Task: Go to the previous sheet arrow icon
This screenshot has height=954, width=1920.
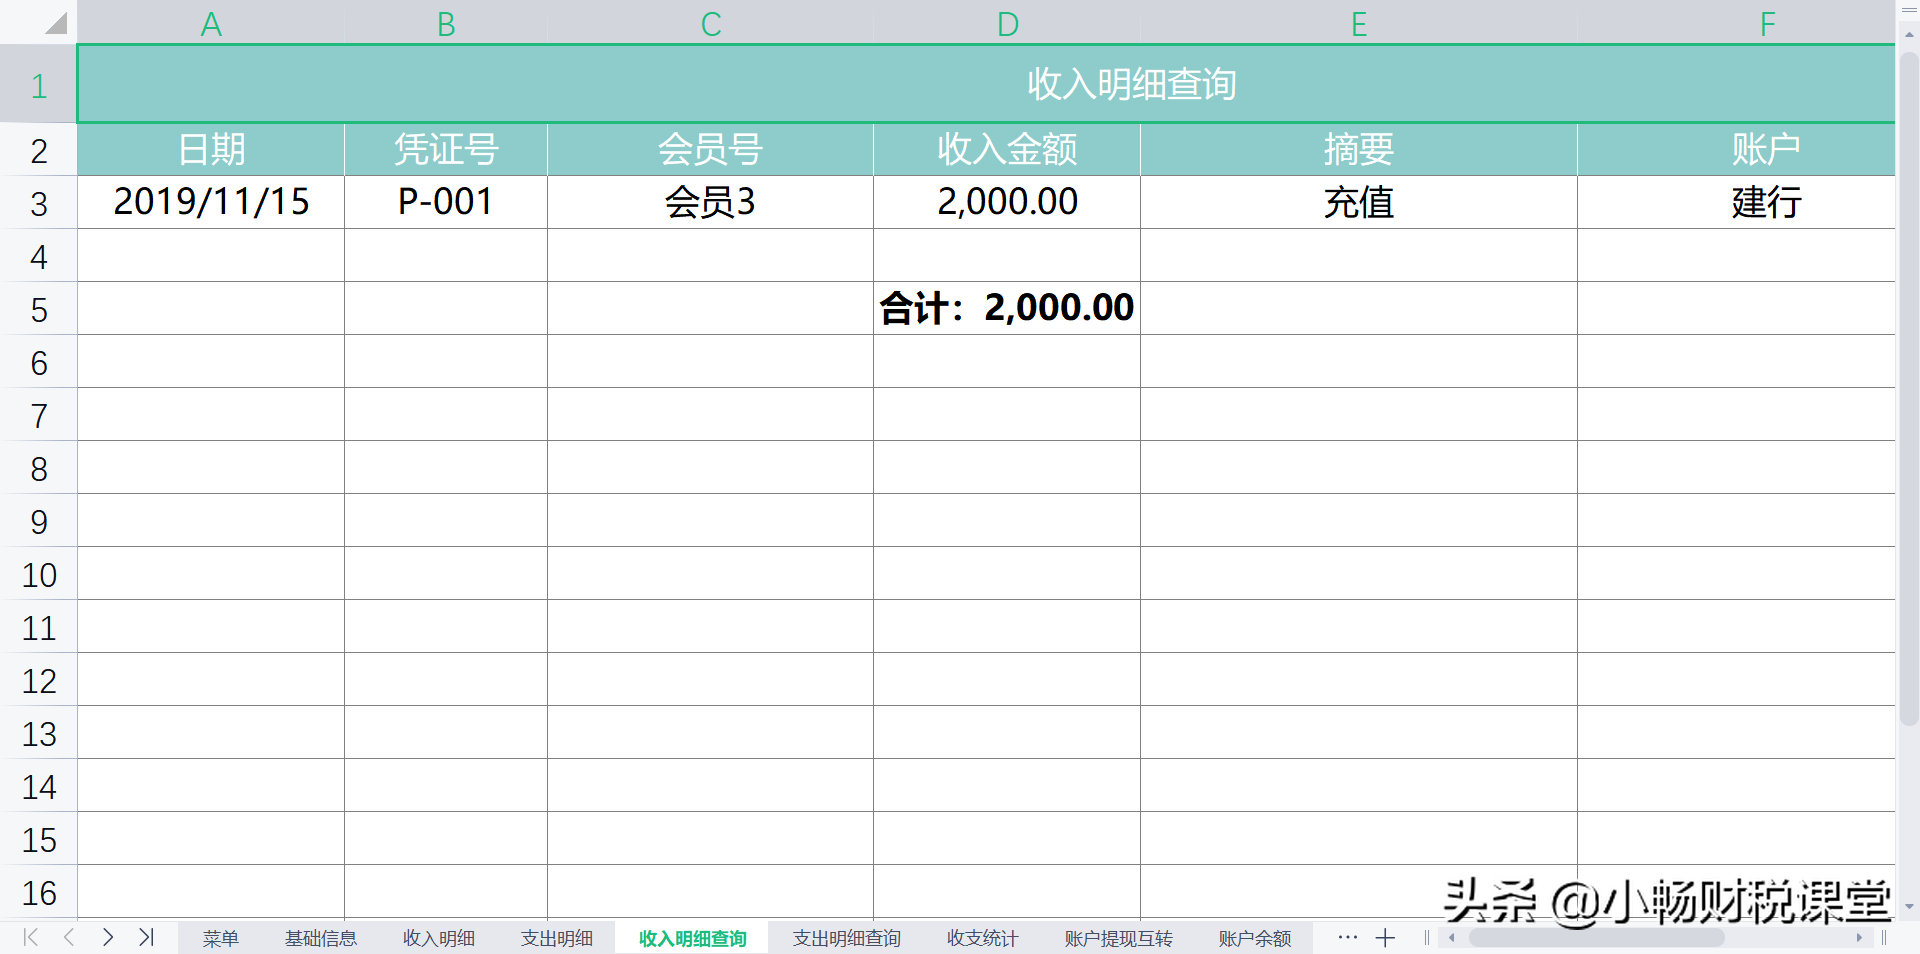Action: coord(68,938)
